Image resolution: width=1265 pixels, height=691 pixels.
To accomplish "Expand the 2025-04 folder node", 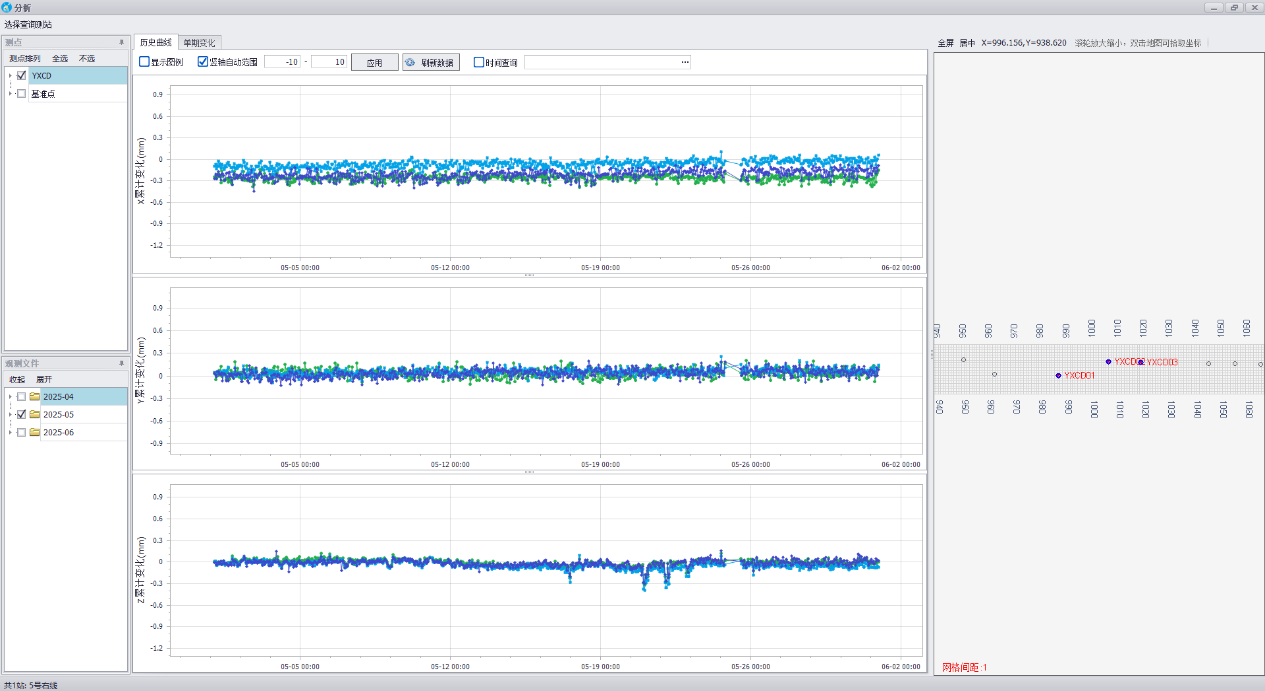I will click(x=10, y=397).
